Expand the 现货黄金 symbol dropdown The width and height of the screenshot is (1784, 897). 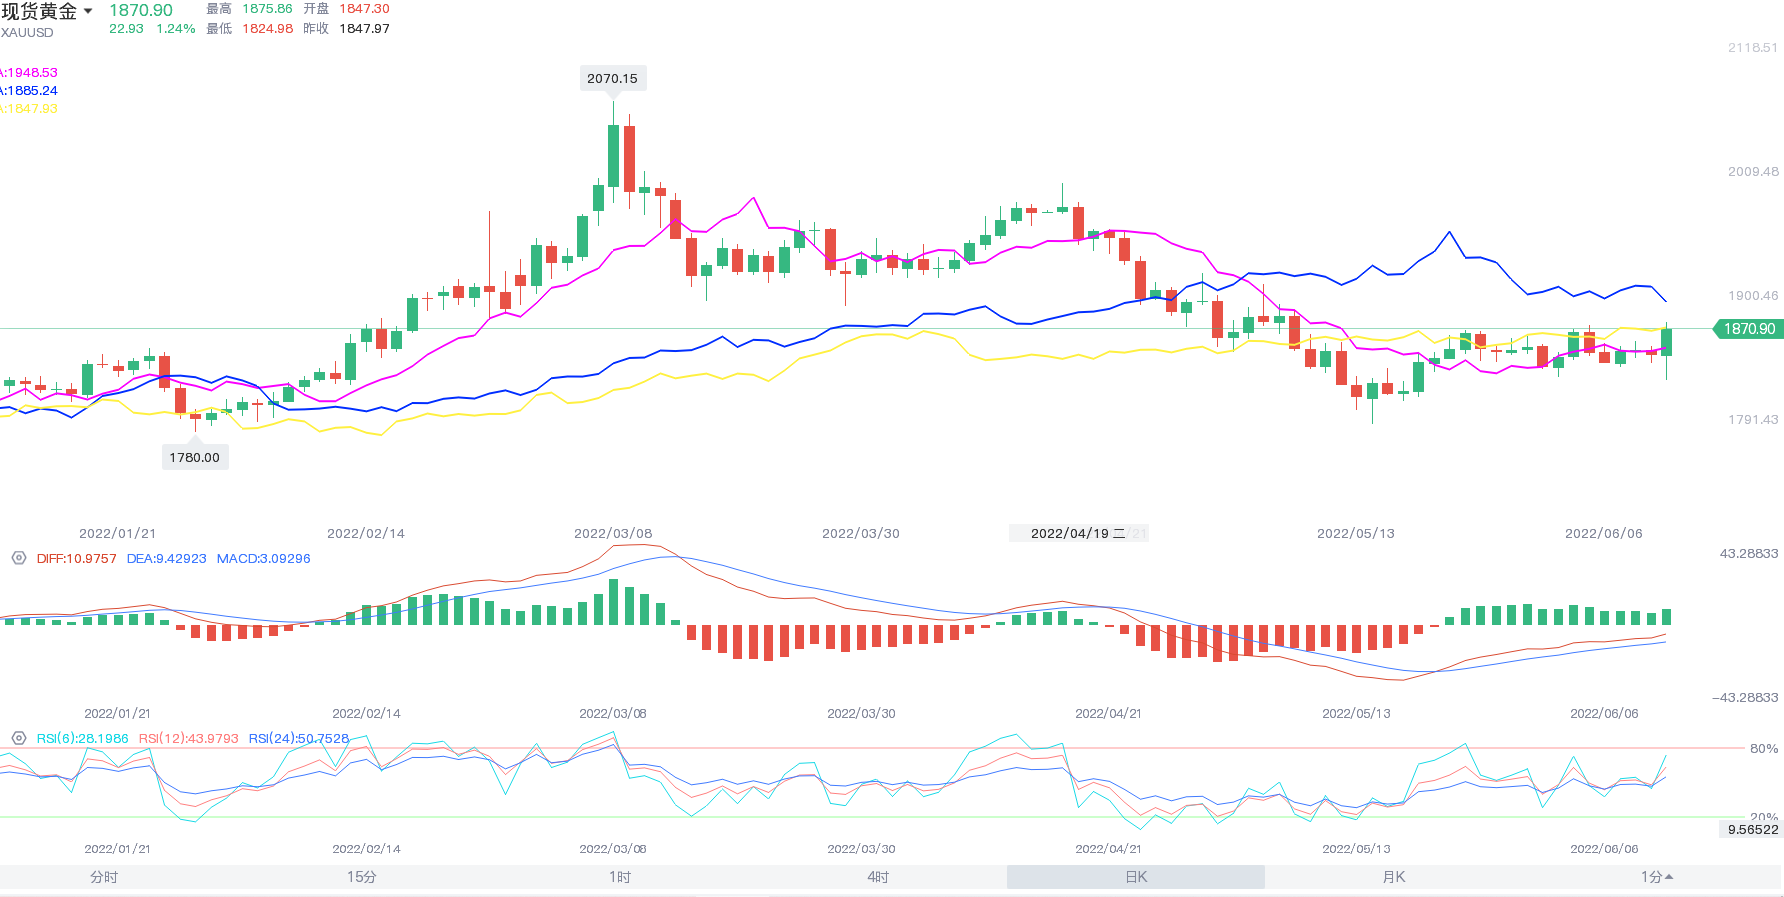coord(88,11)
